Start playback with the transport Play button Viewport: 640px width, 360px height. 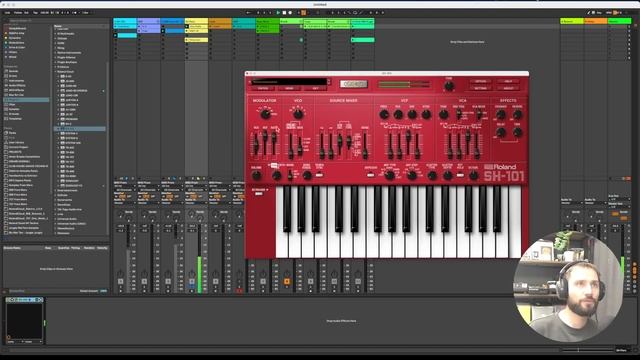click(278, 13)
